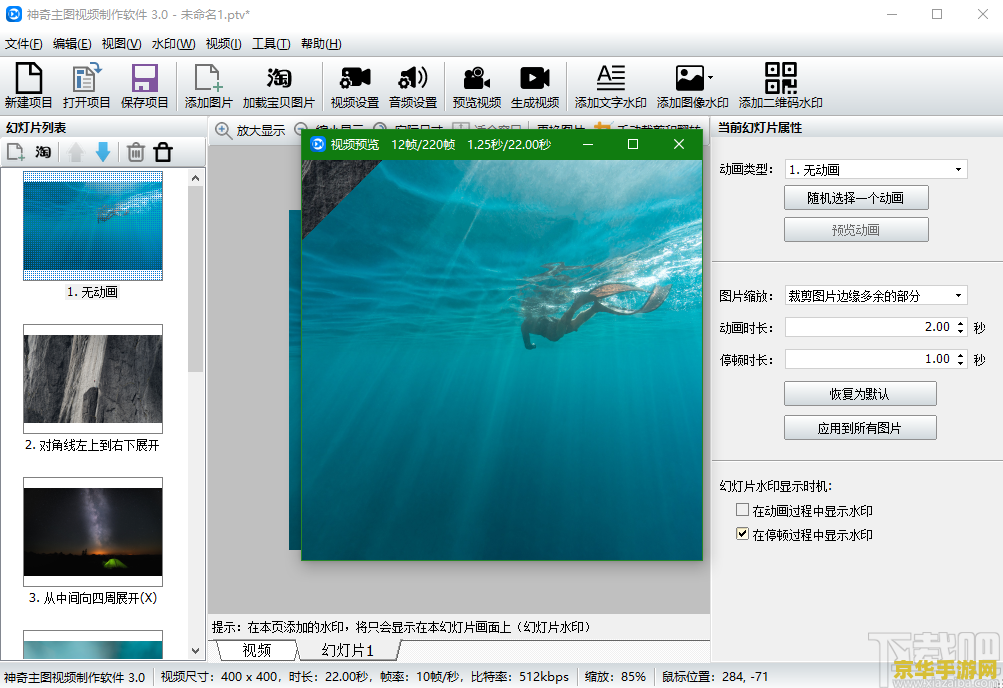
Task: Open 视频设置 video settings
Action: tap(355, 86)
